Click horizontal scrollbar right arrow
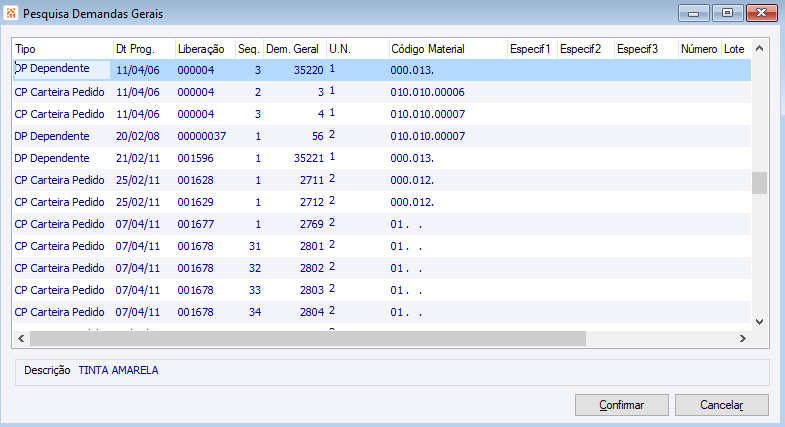The image size is (785, 427). 743,338
